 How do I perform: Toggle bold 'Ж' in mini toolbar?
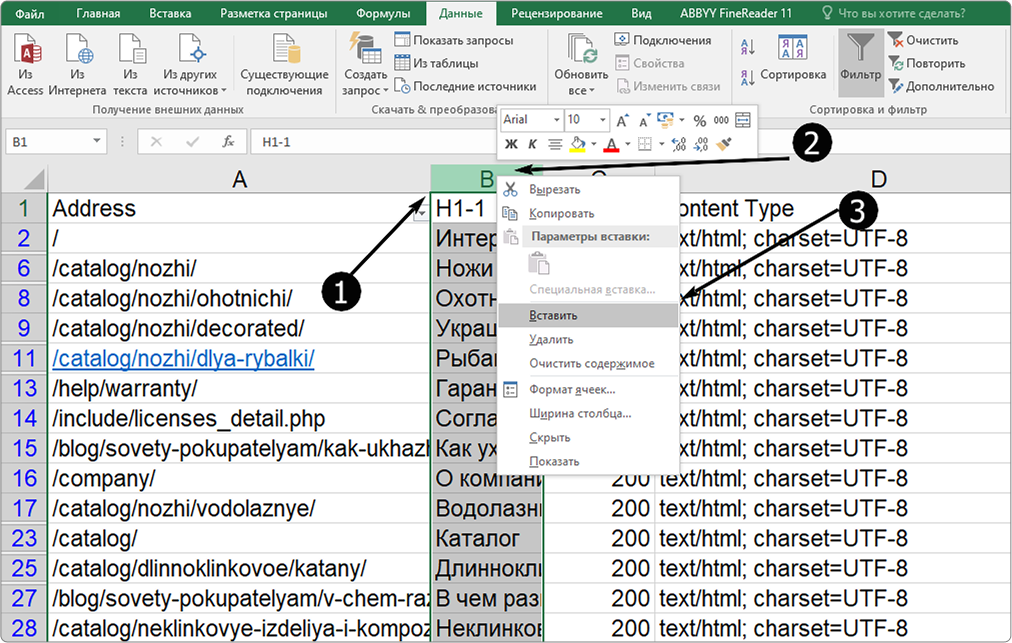[511, 144]
